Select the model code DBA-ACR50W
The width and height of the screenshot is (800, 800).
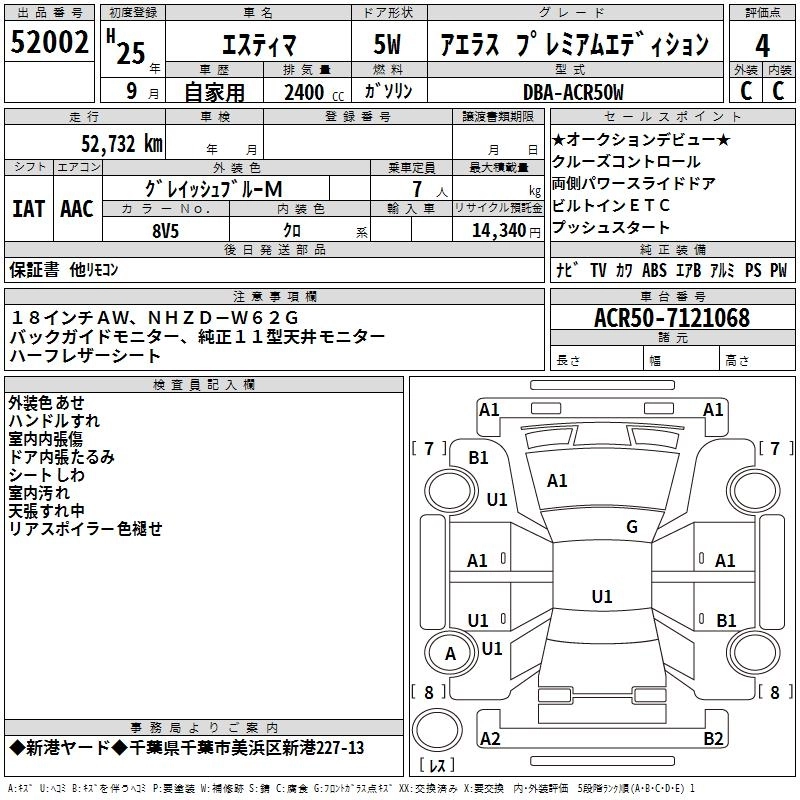pyautogui.click(x=573, y=92)
